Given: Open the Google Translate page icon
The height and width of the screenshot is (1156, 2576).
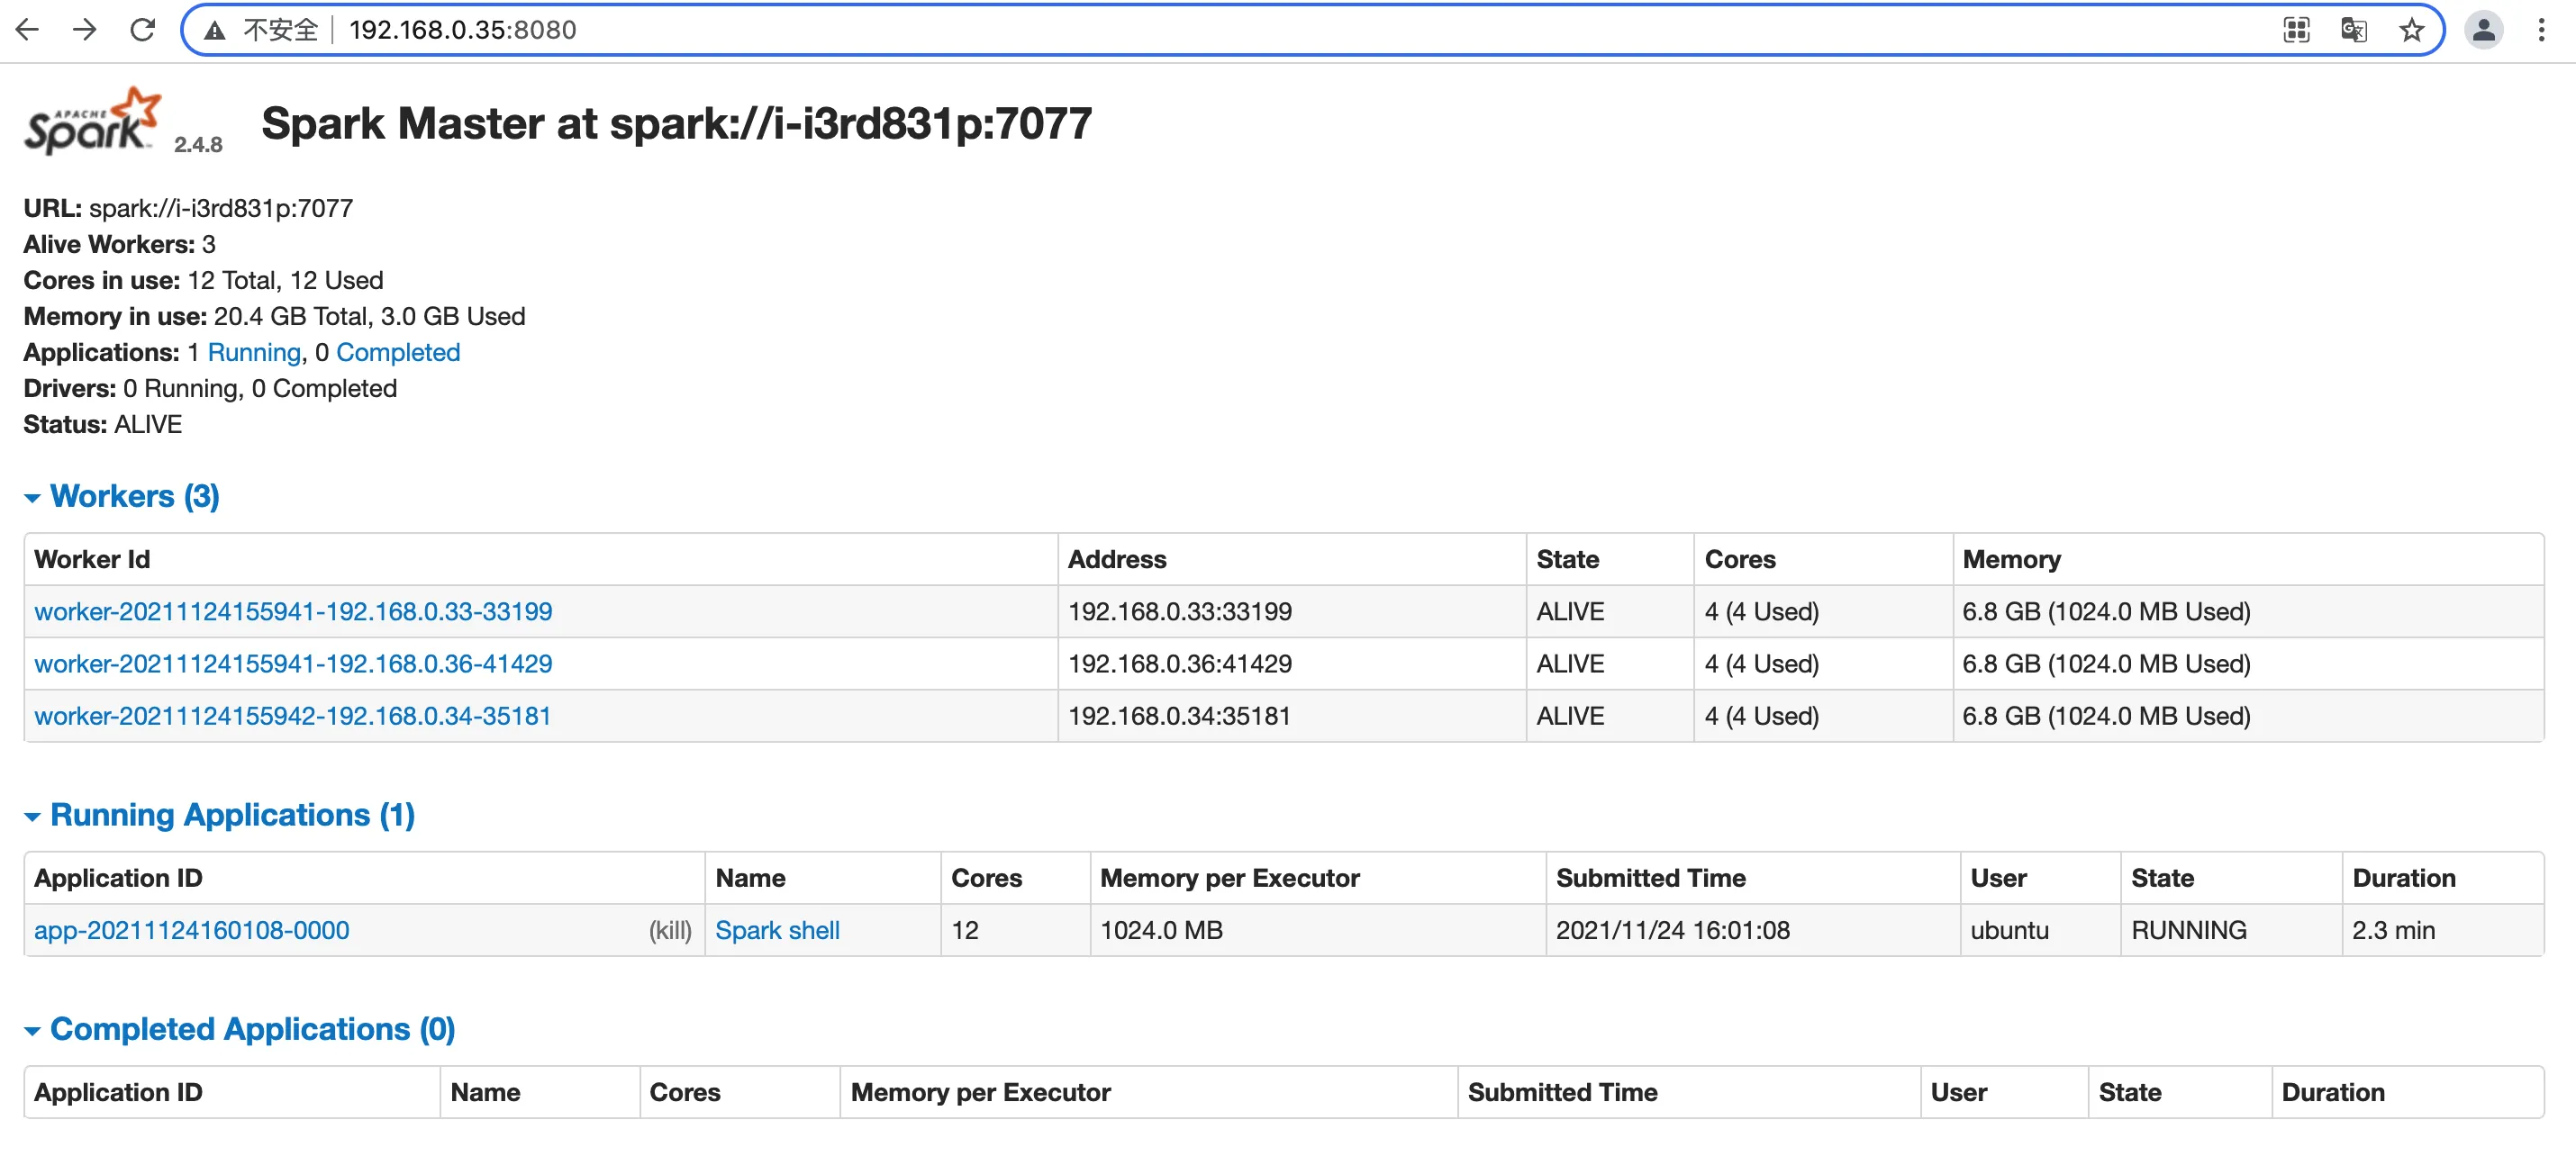Looking at the screenshot, I should (x=2354, y=30).
